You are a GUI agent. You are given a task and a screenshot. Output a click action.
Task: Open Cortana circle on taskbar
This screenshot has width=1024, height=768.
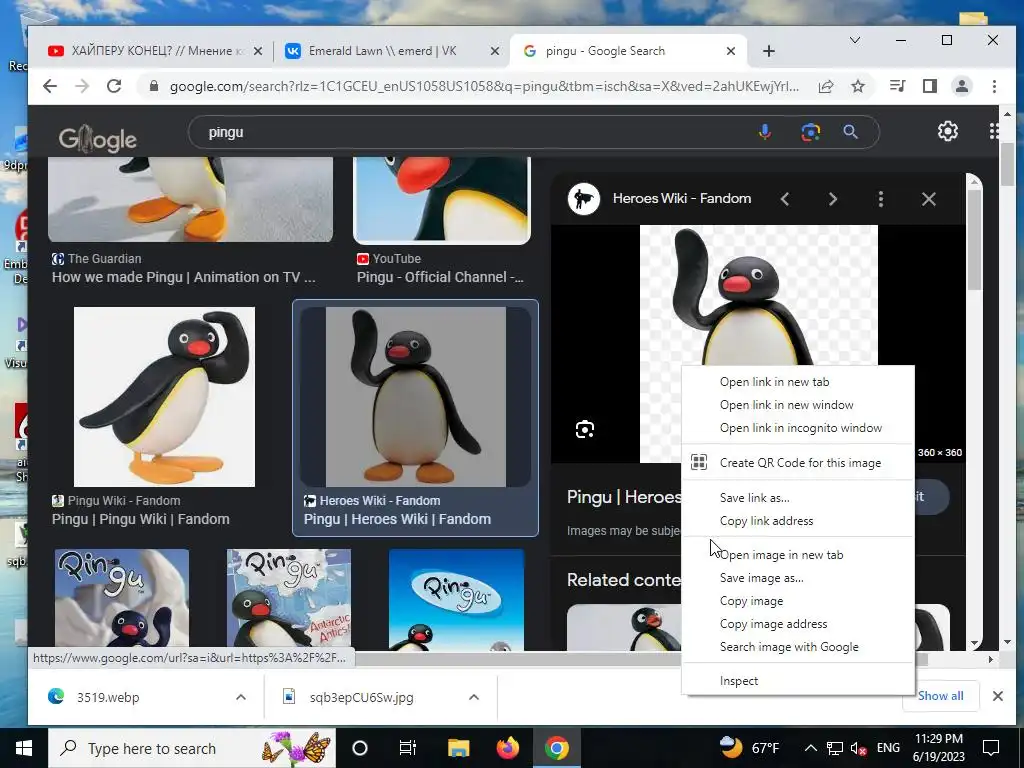(360, 748)
